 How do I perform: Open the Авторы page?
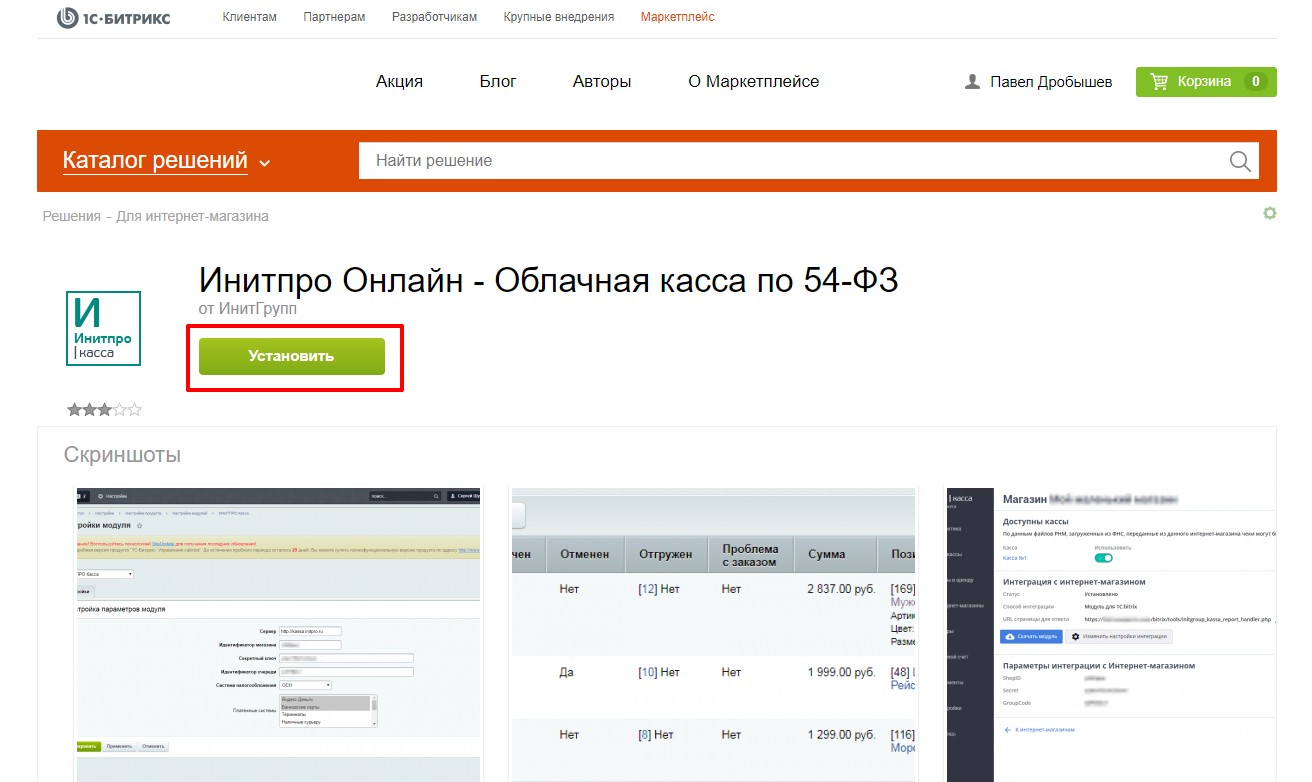tap(602, 82)
